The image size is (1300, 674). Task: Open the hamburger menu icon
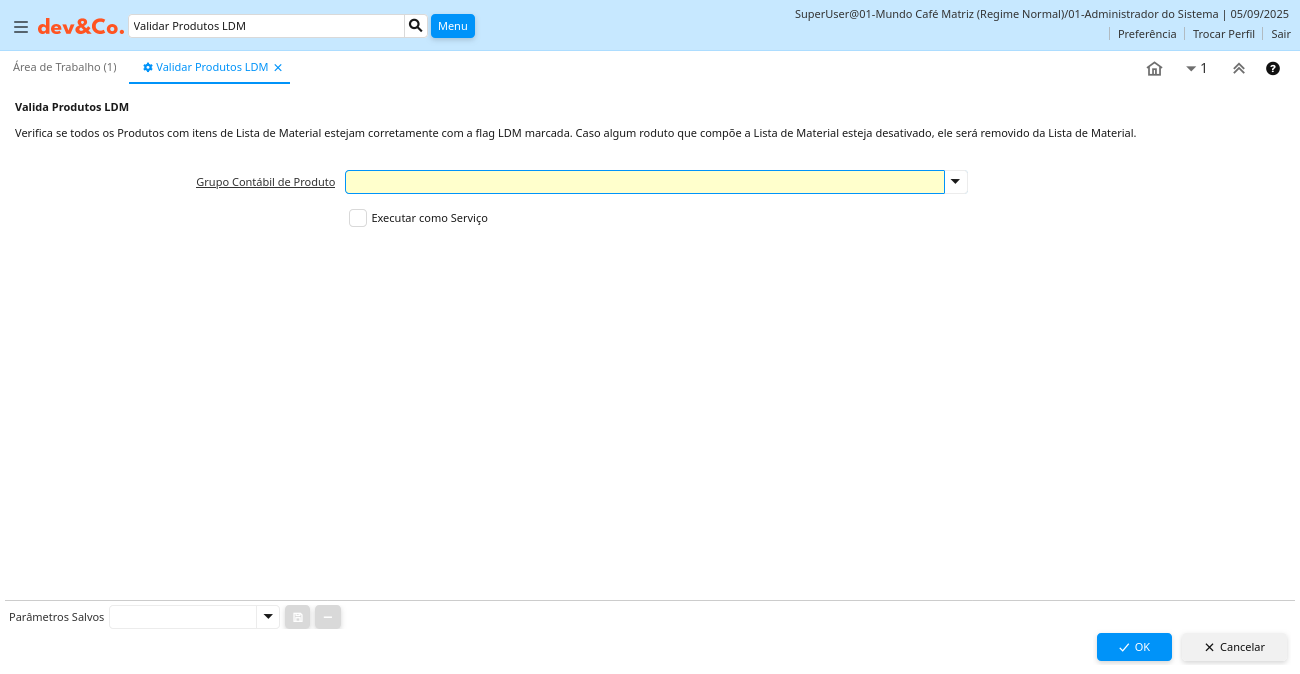(x=21, y=27)
